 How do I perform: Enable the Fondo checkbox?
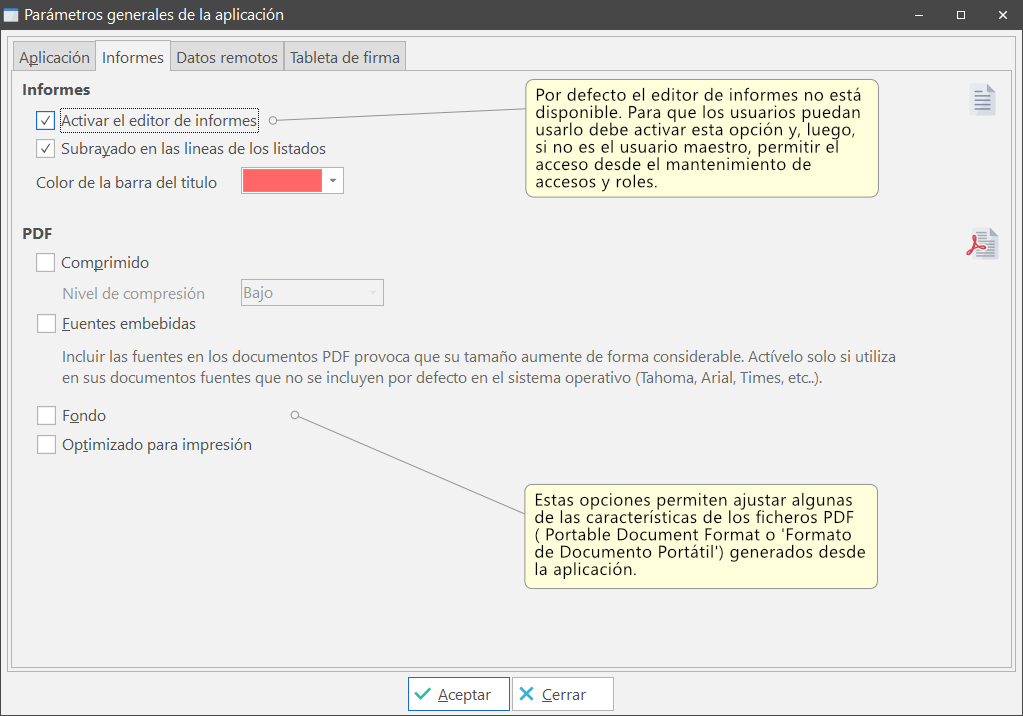pyautogui.click(x=46, y=415)
